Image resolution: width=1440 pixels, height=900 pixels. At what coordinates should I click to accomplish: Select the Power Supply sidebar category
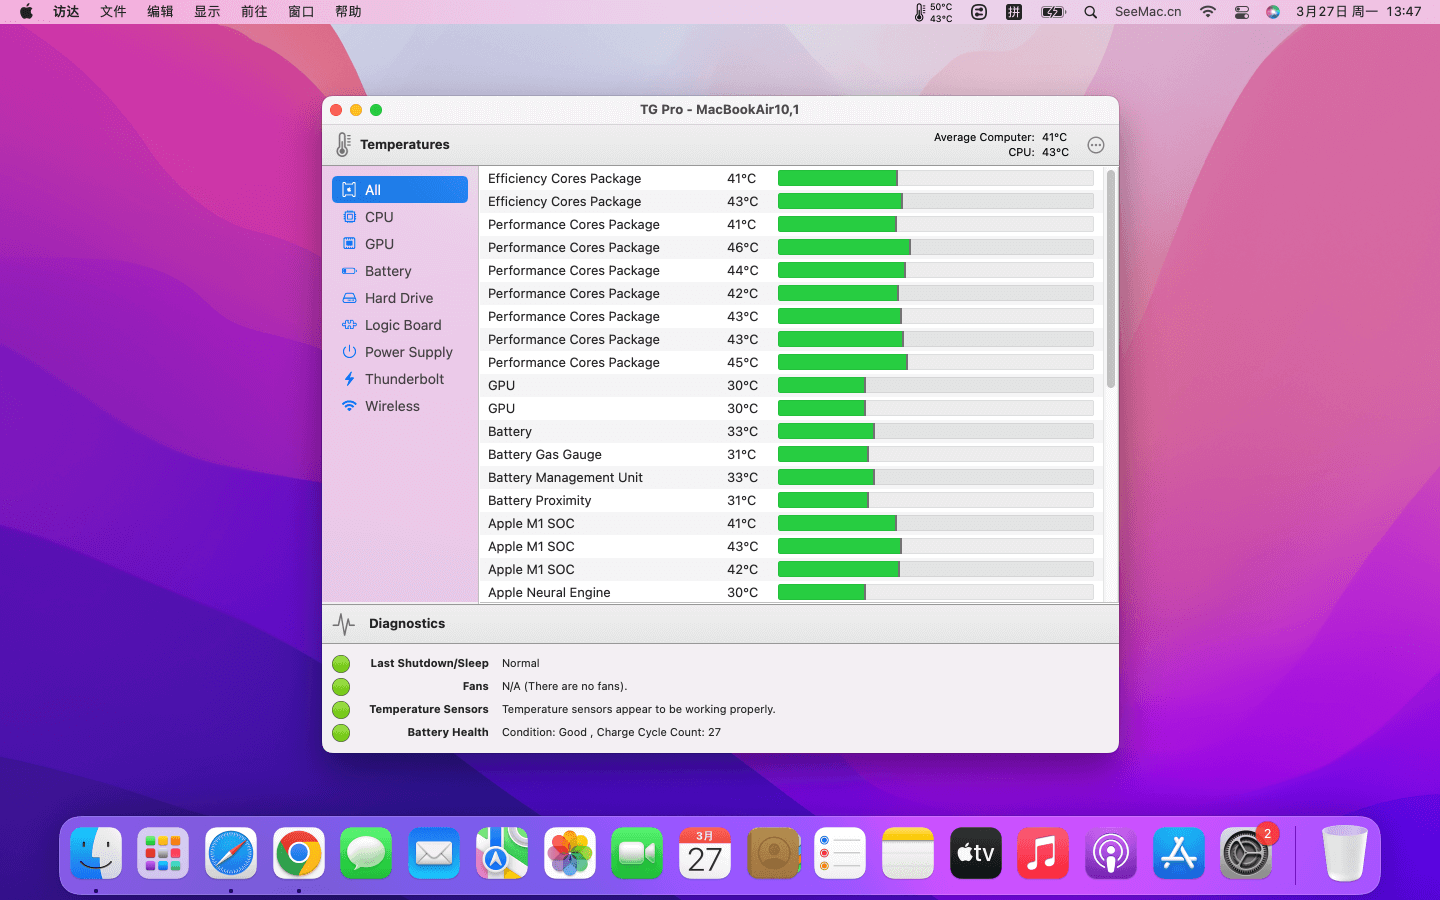tap(400, 352)
